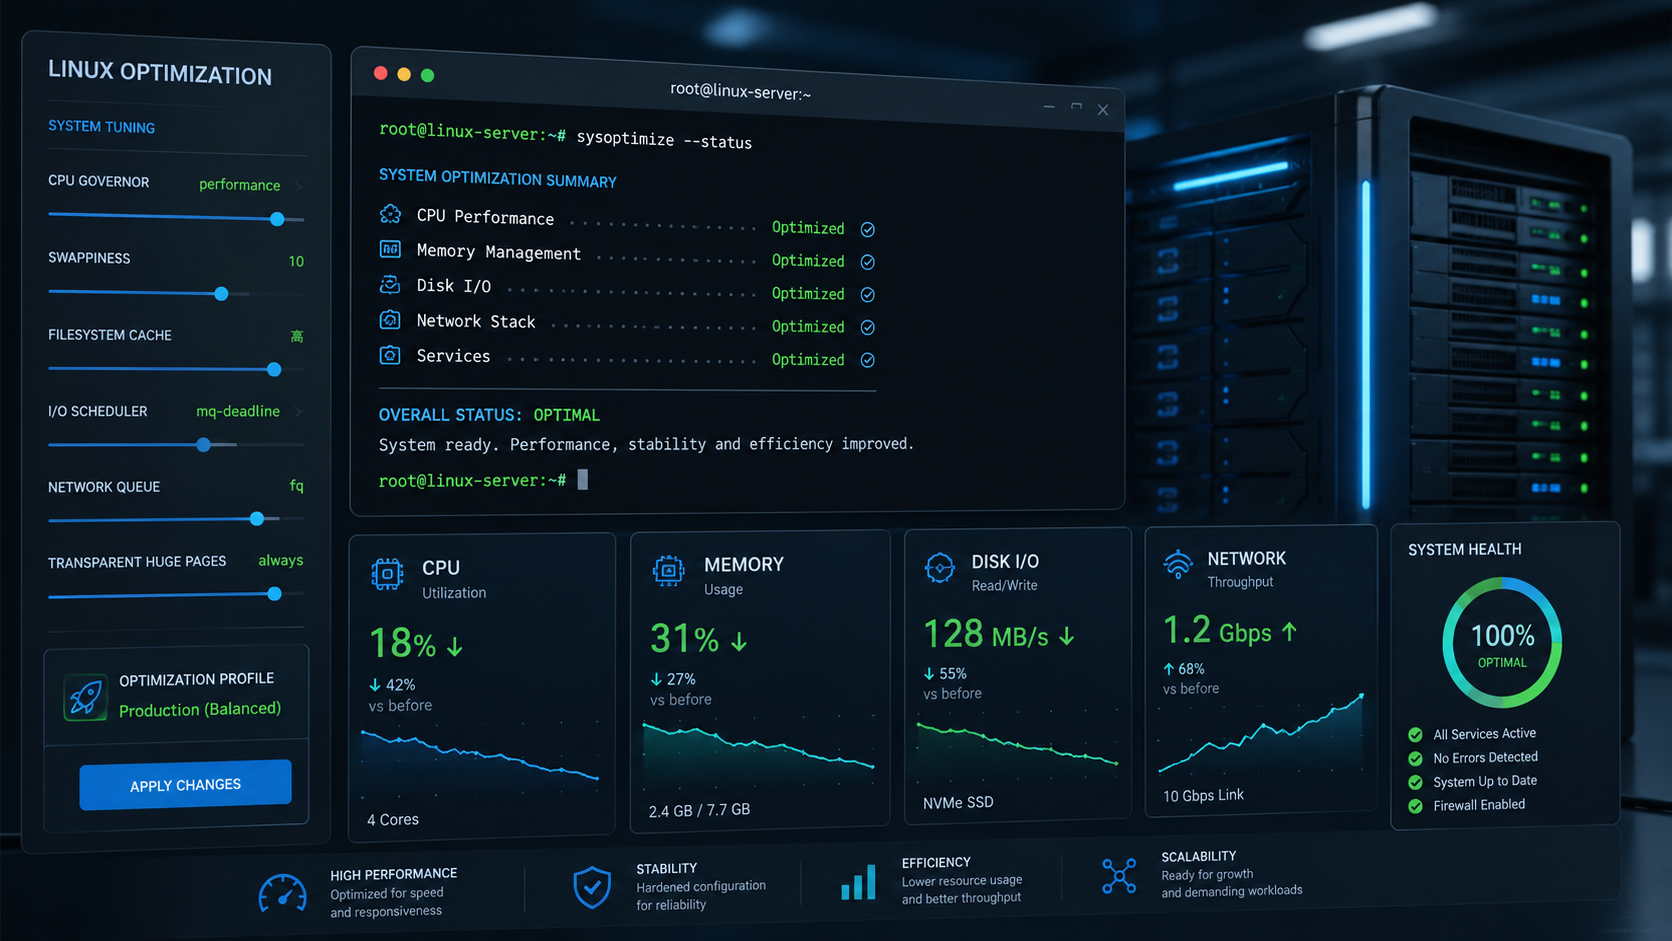This screenshot has height=941, width=1672.
Task: Toggle the No Errors Detected check
Action: point(1415,759)
